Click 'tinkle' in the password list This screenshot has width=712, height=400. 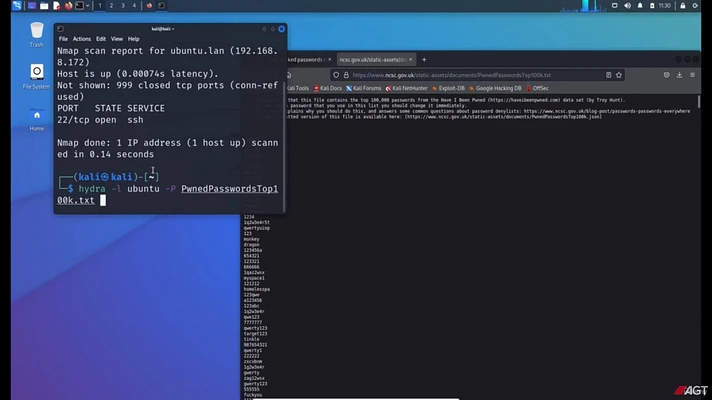(252, 339)
